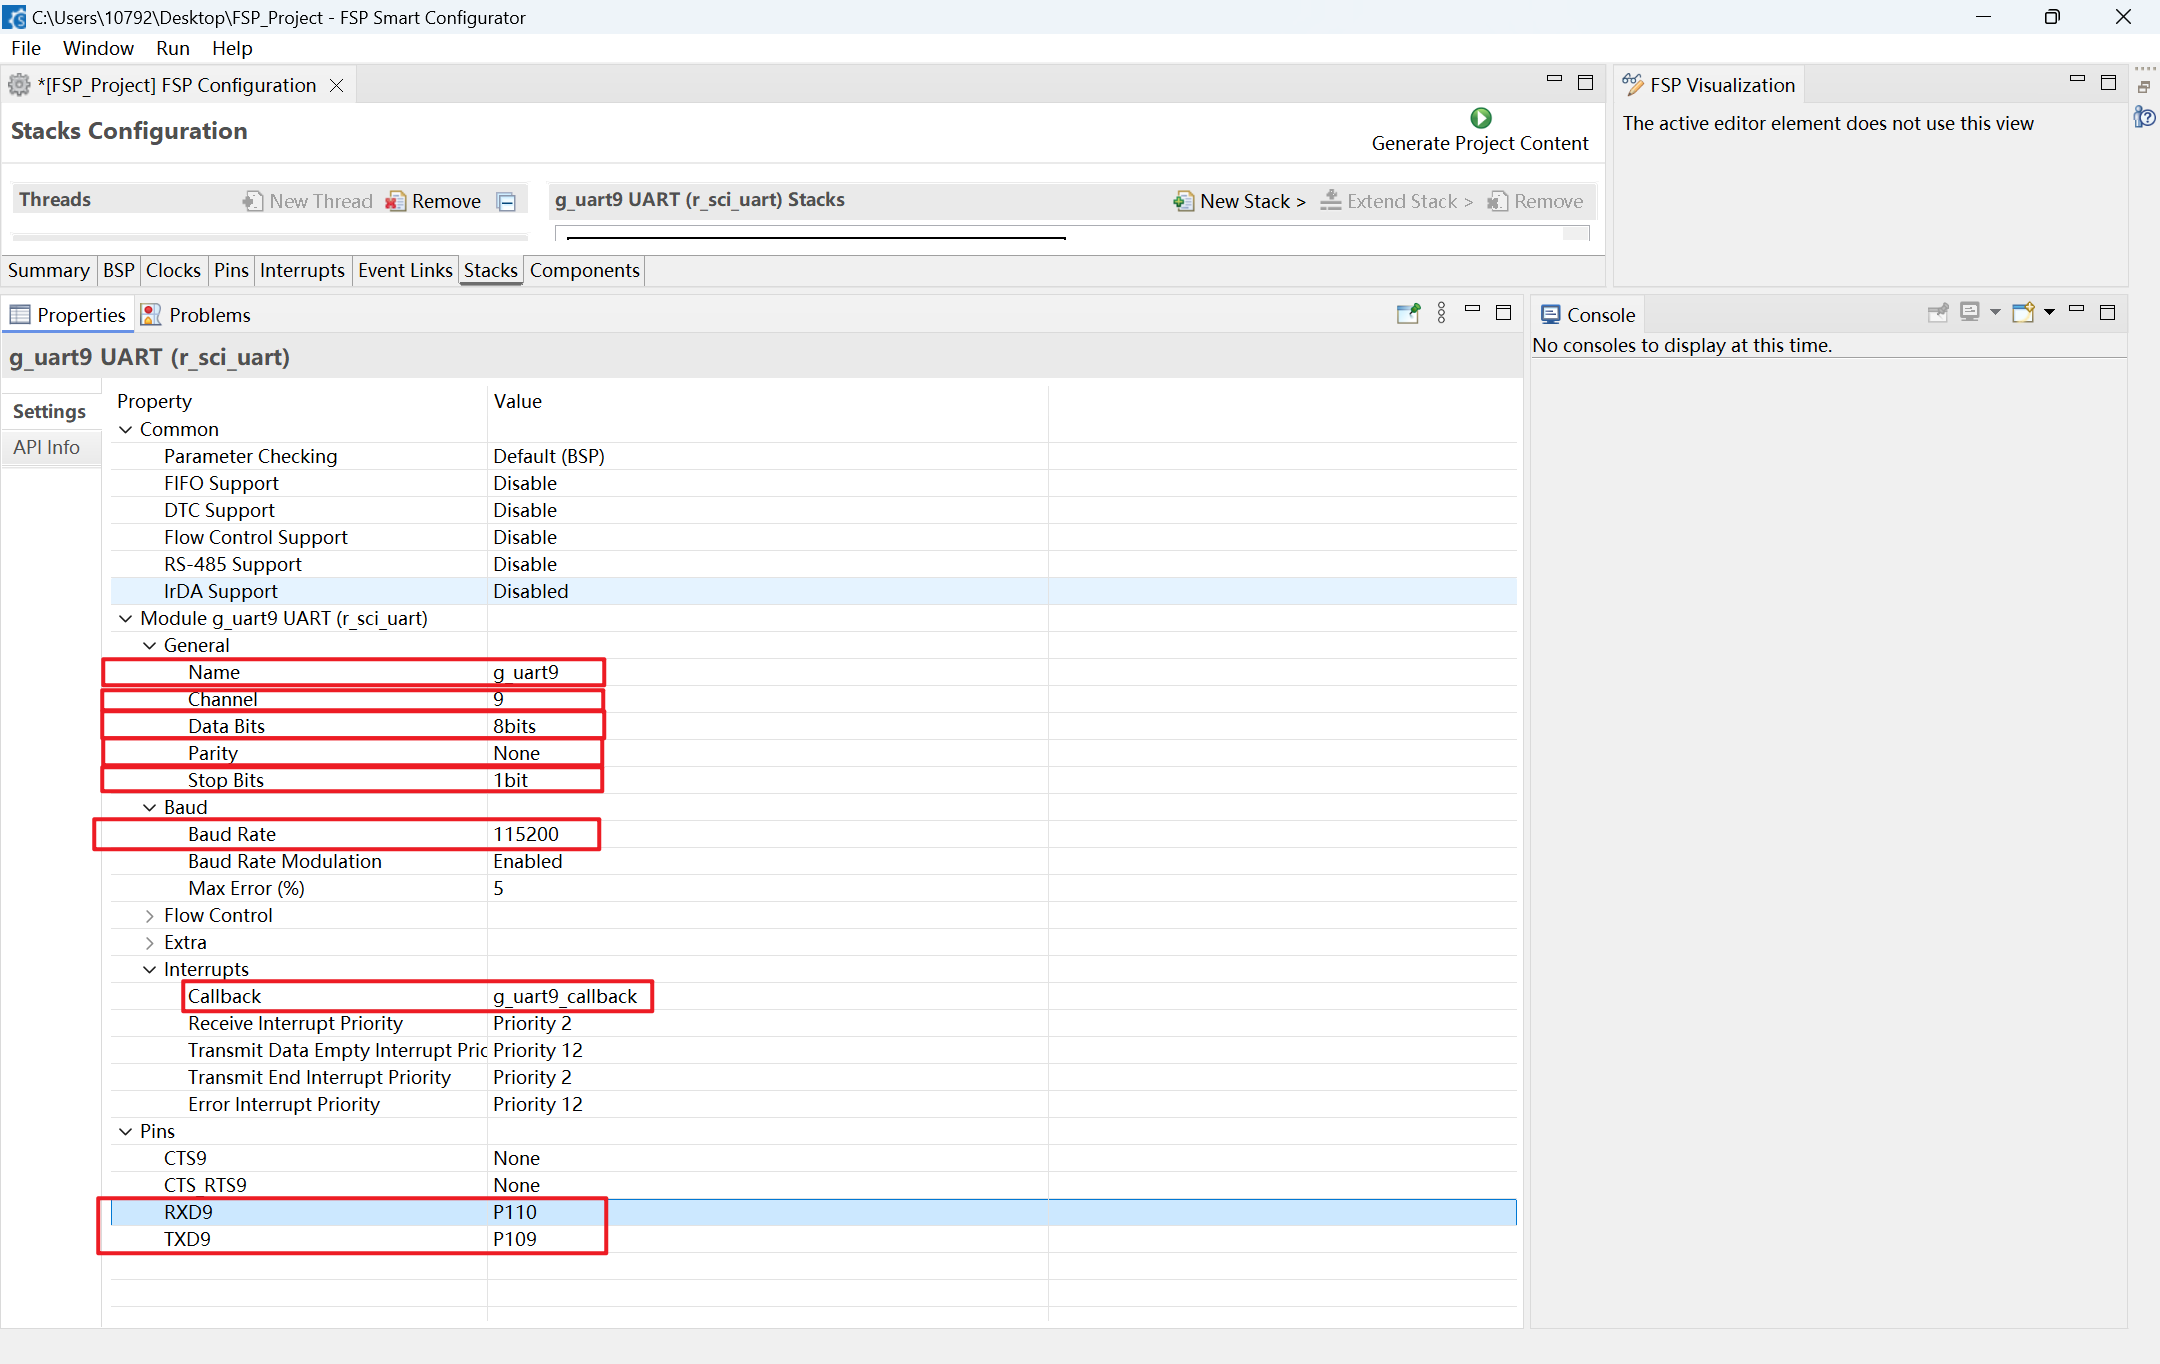Switch to the Problems tab
Viewport: 2160px width, 1364px height.
[196, 315]
